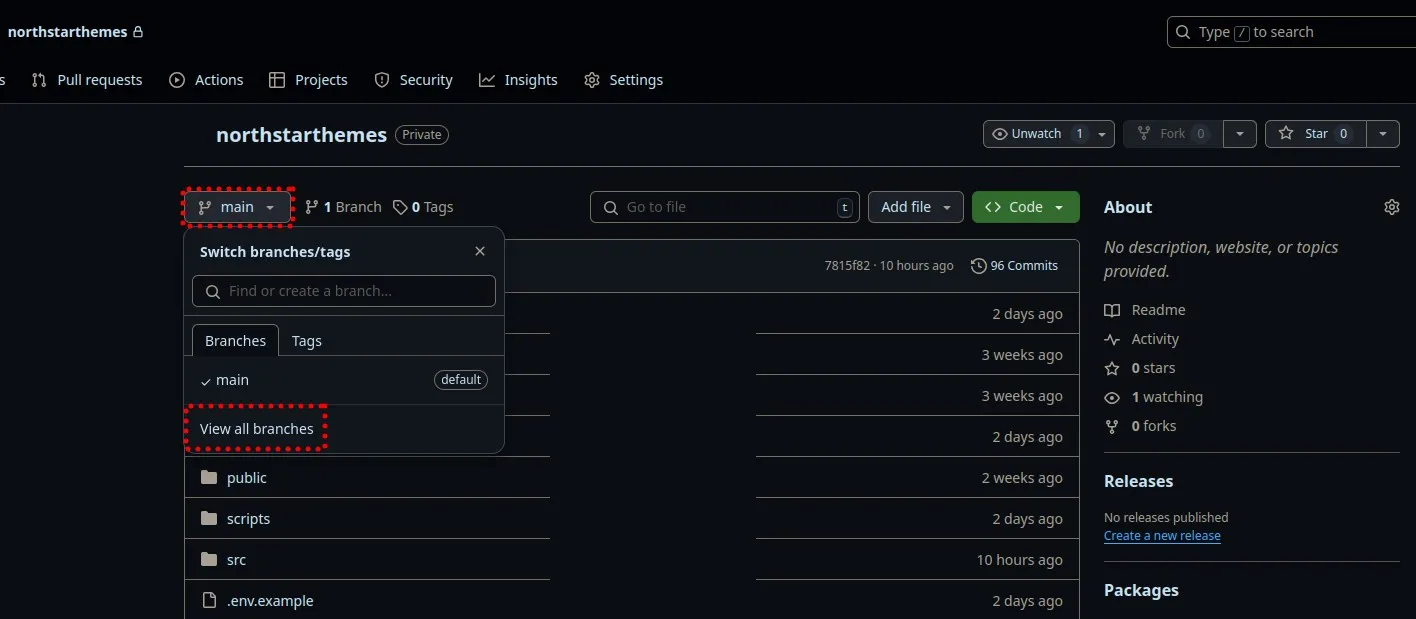
Task: Open the Insights tab
Action: [518, 80]
